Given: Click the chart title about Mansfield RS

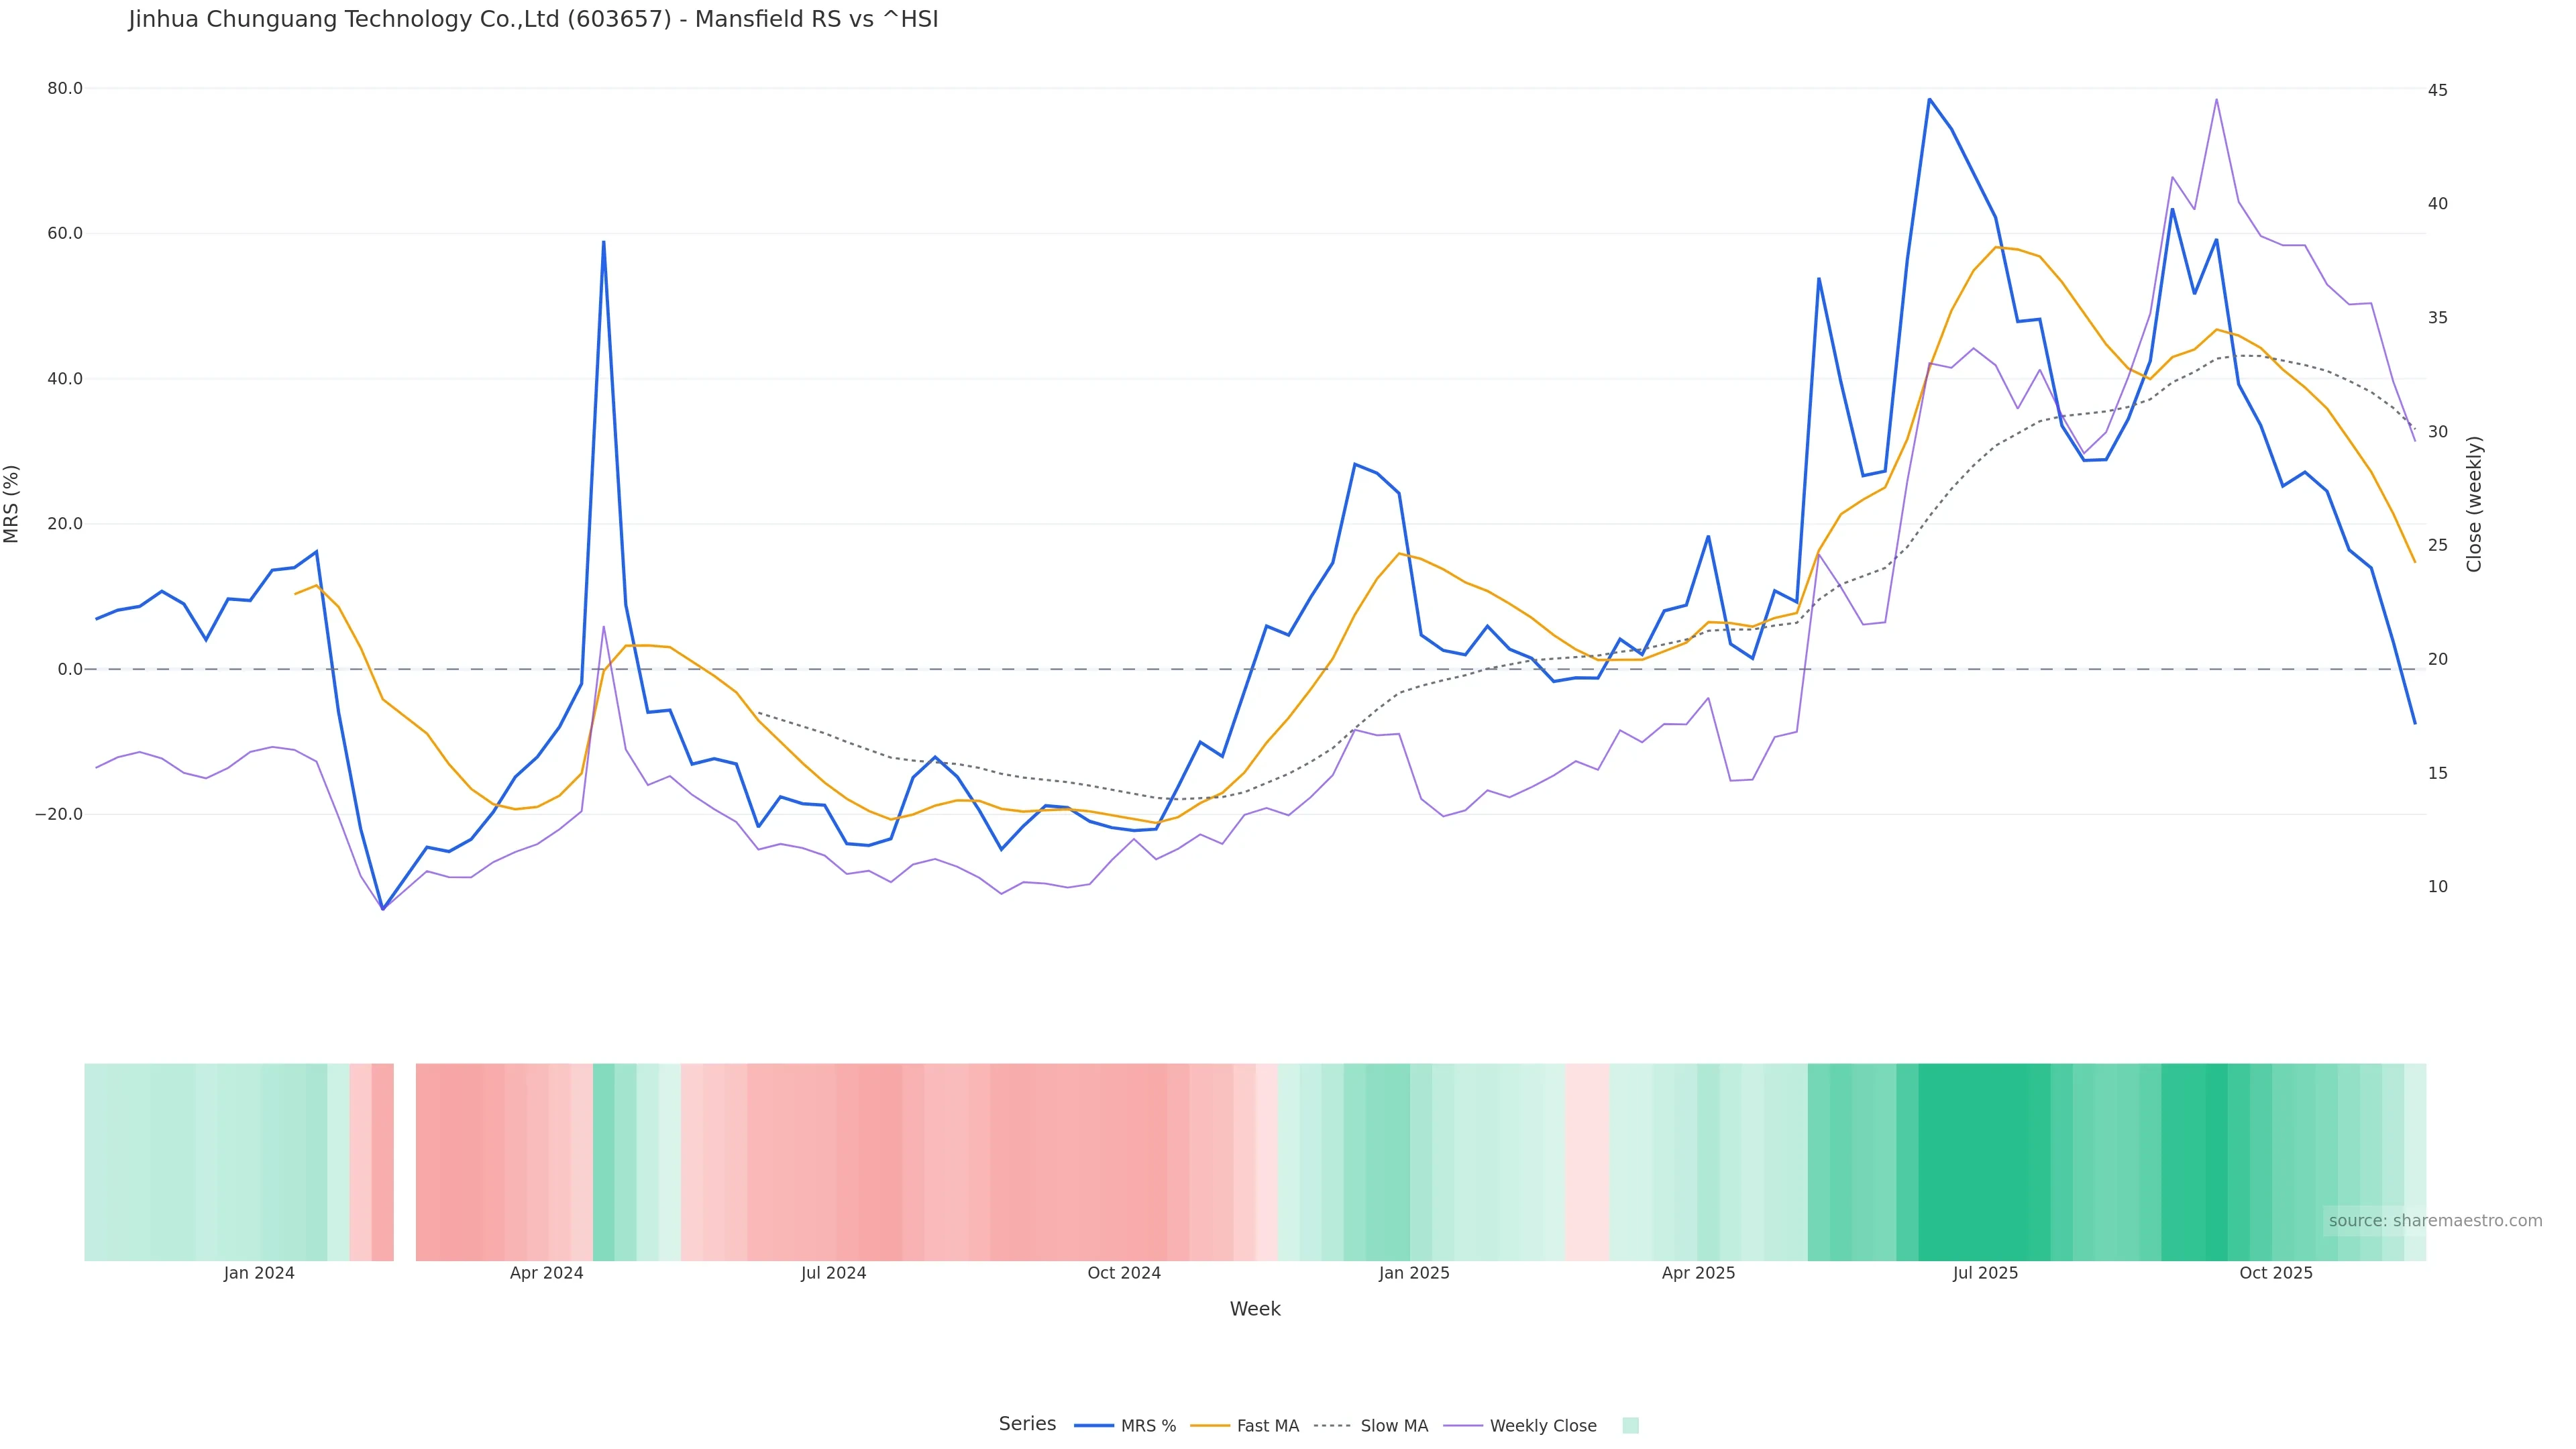Looking at the screenshot, I should point(533,19).
